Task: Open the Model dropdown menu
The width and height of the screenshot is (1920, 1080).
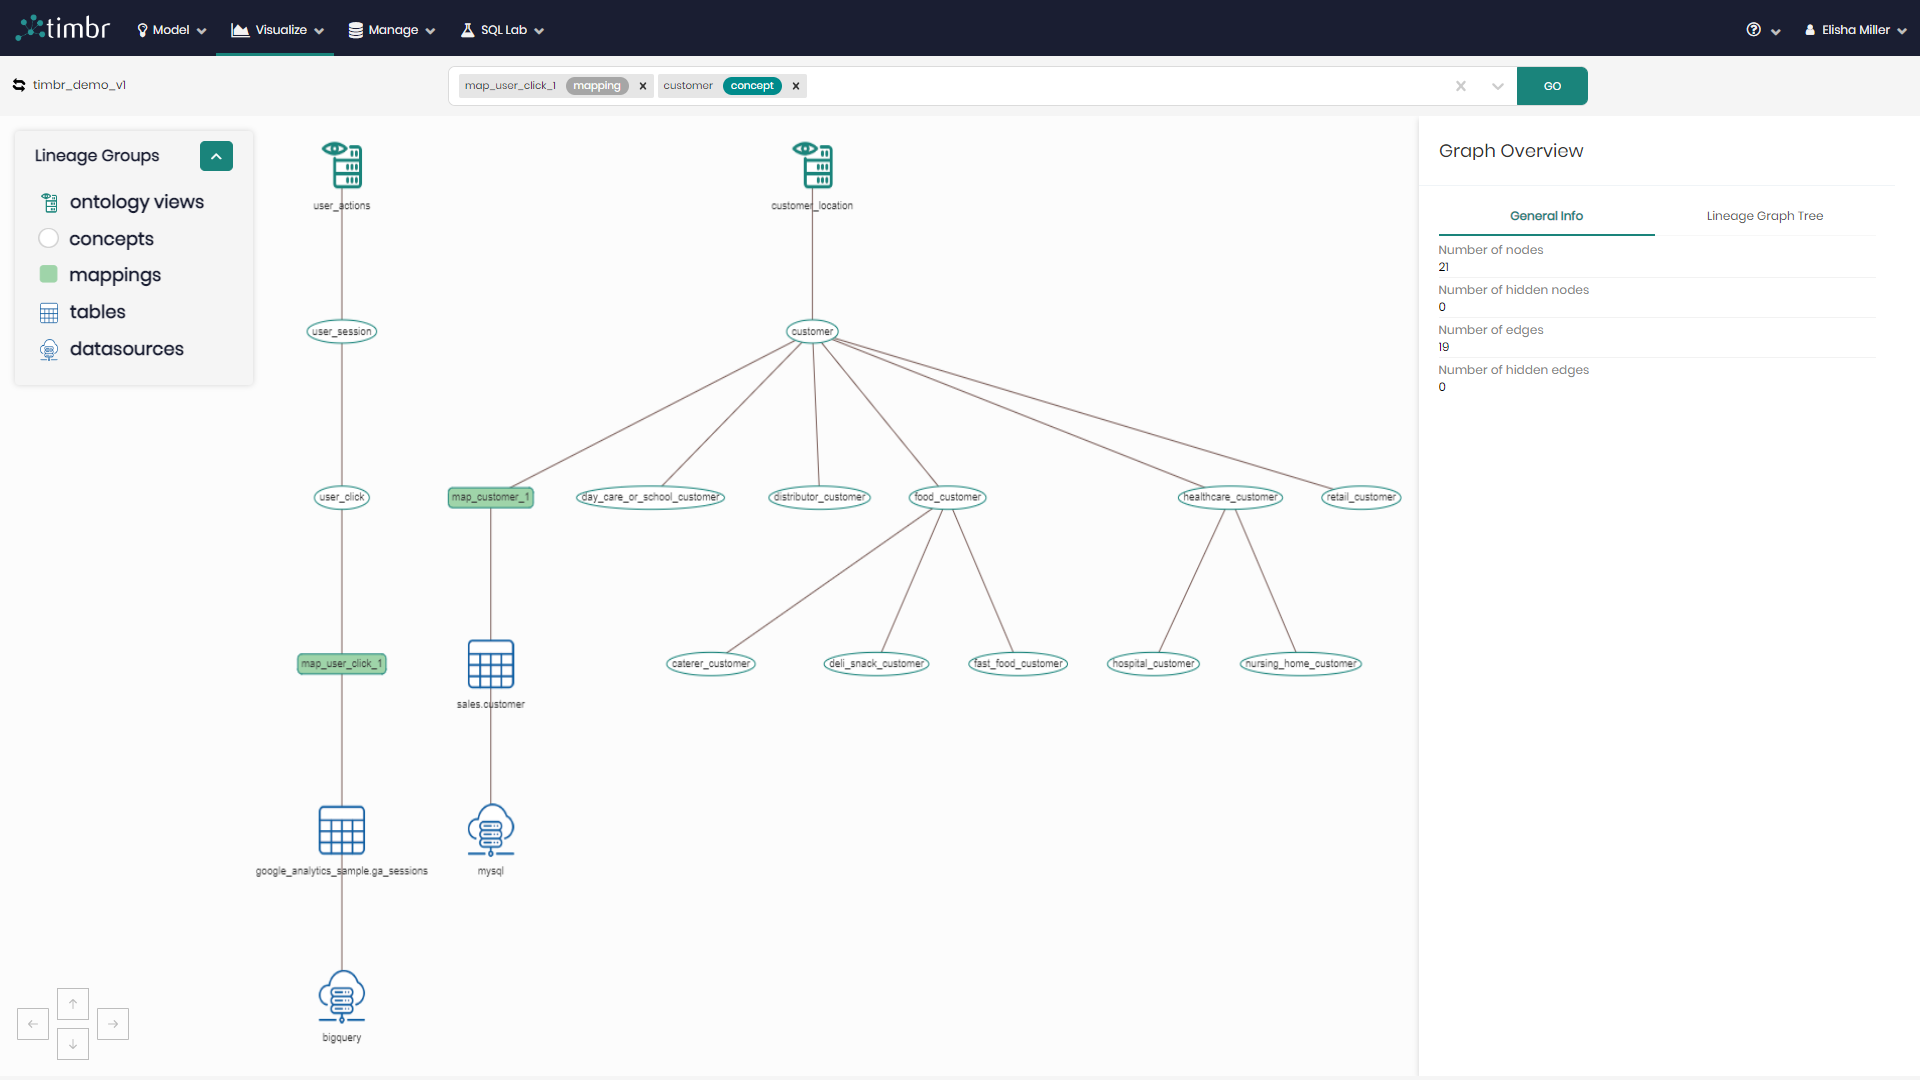Action: click(x=170, y=29)
